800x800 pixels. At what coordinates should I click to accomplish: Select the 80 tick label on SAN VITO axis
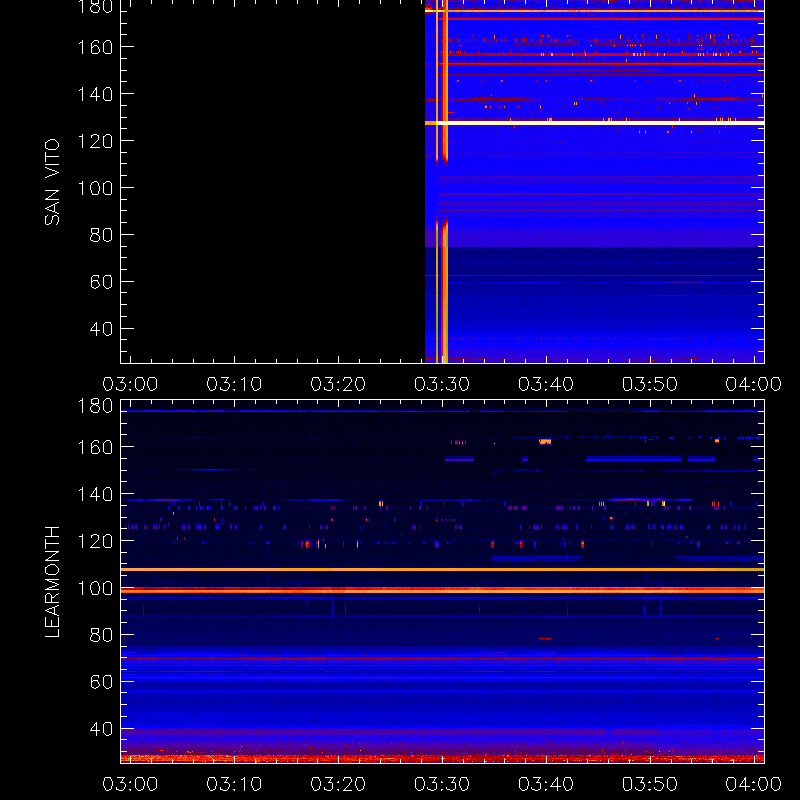click(x=101, y=235)
